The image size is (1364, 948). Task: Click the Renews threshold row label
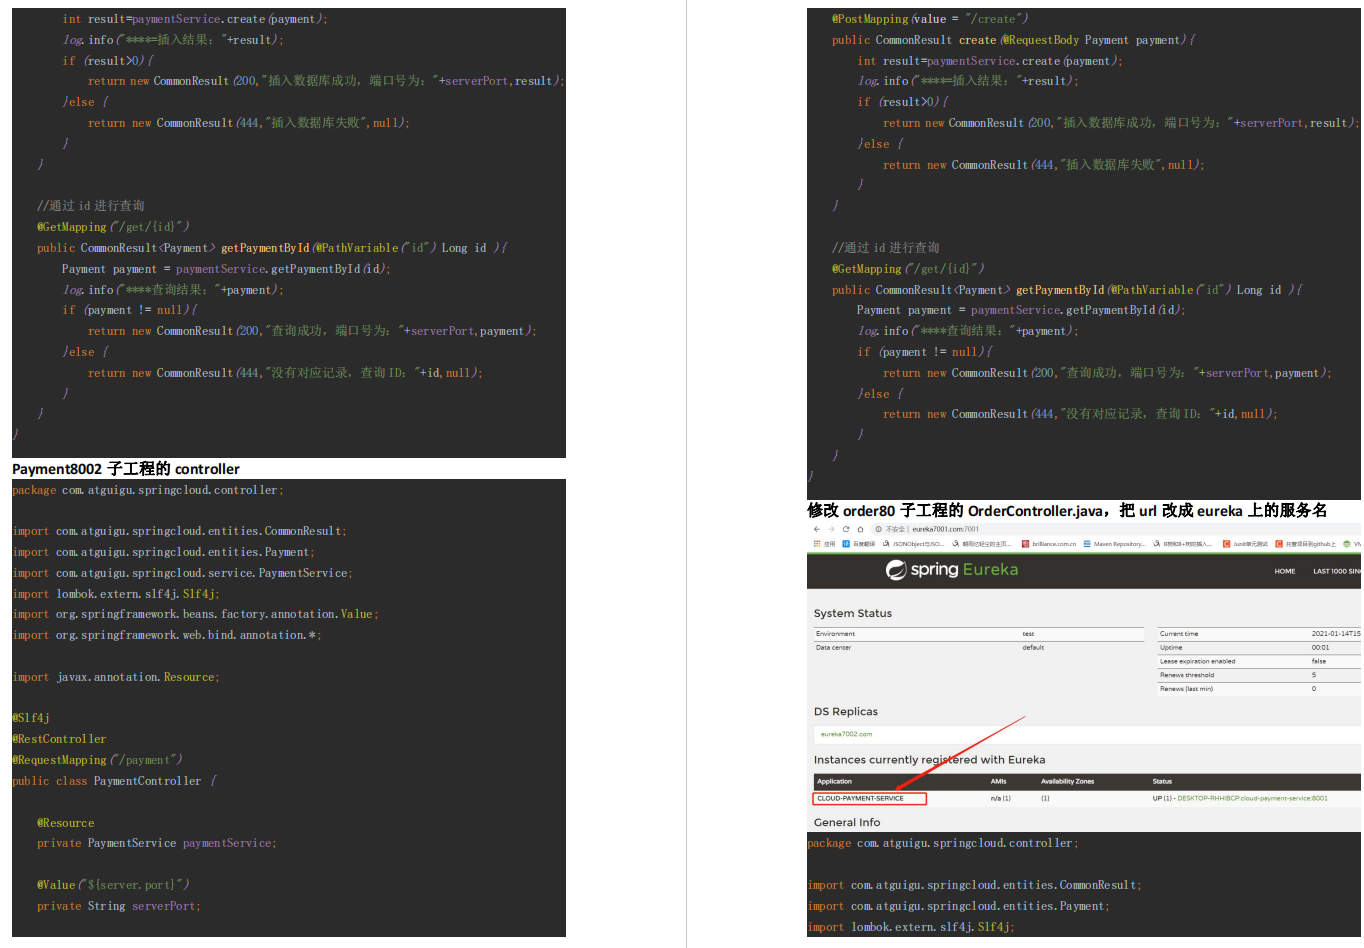pos(1187,675)
